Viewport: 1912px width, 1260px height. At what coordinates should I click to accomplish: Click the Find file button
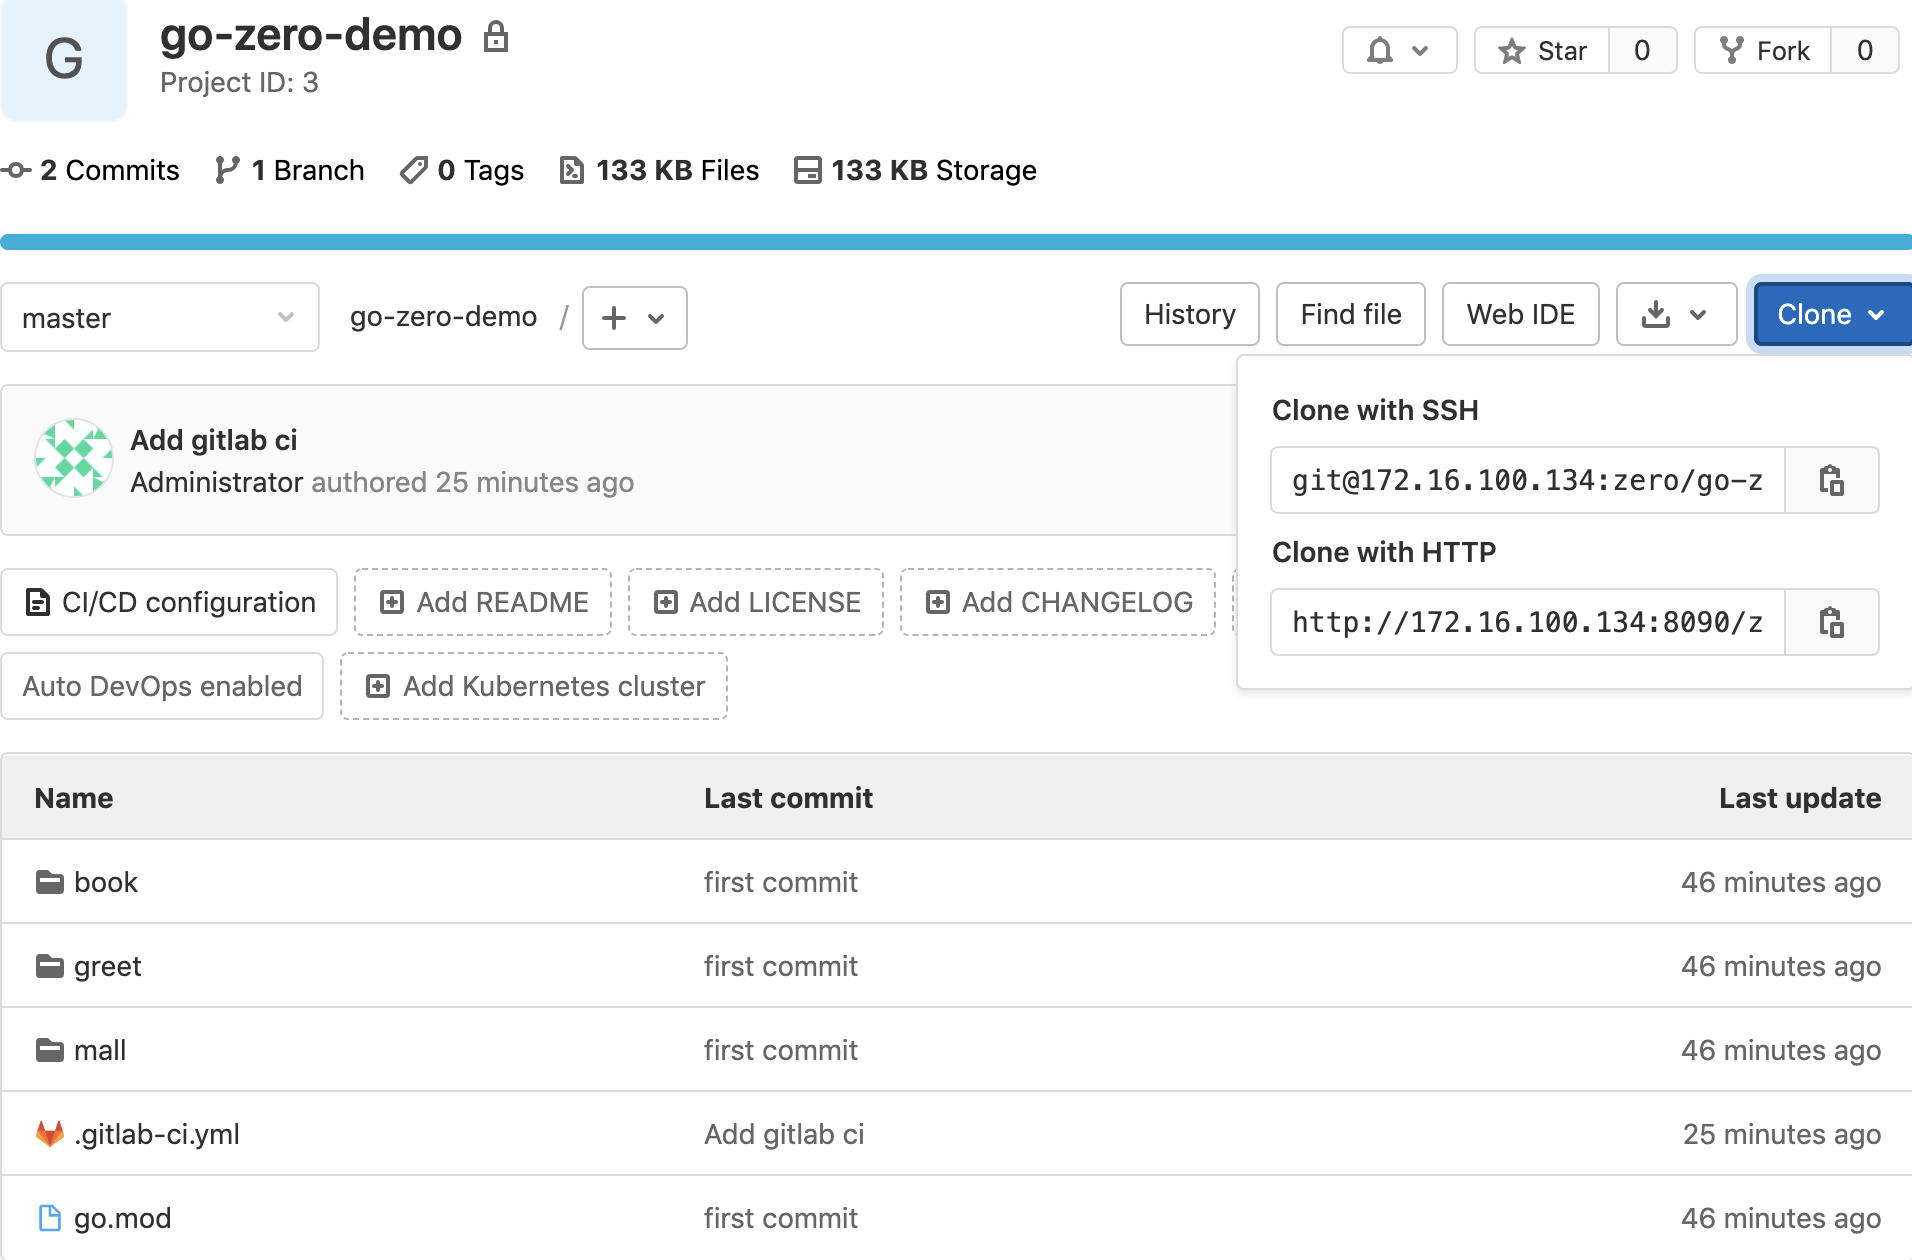tap(1350, 314)
